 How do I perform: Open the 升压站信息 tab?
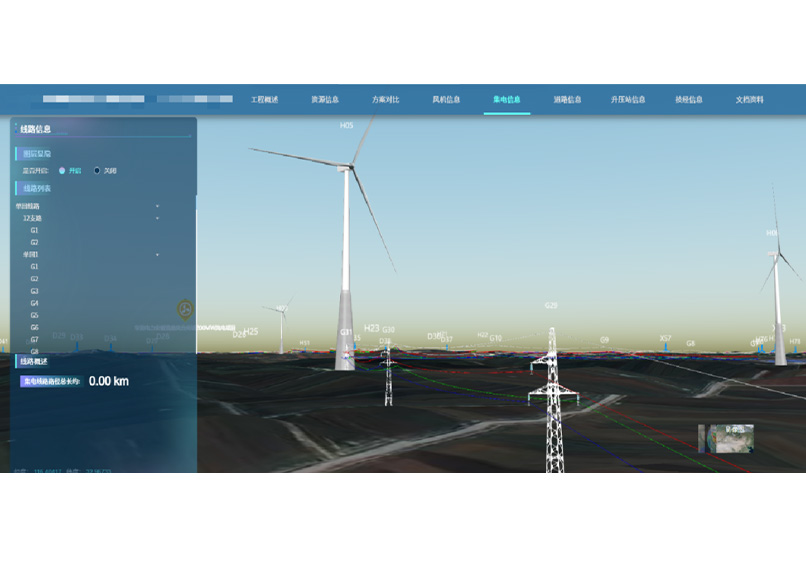628,100
